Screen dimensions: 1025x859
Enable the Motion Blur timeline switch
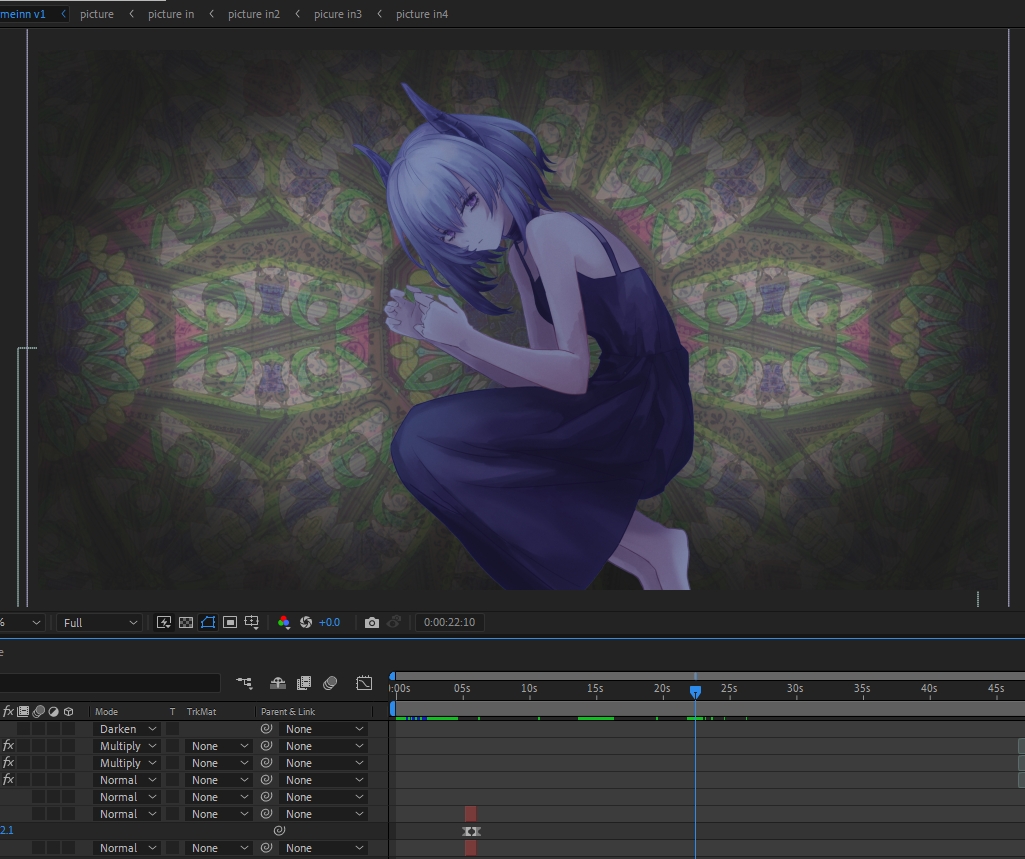(x=330, y=683)
